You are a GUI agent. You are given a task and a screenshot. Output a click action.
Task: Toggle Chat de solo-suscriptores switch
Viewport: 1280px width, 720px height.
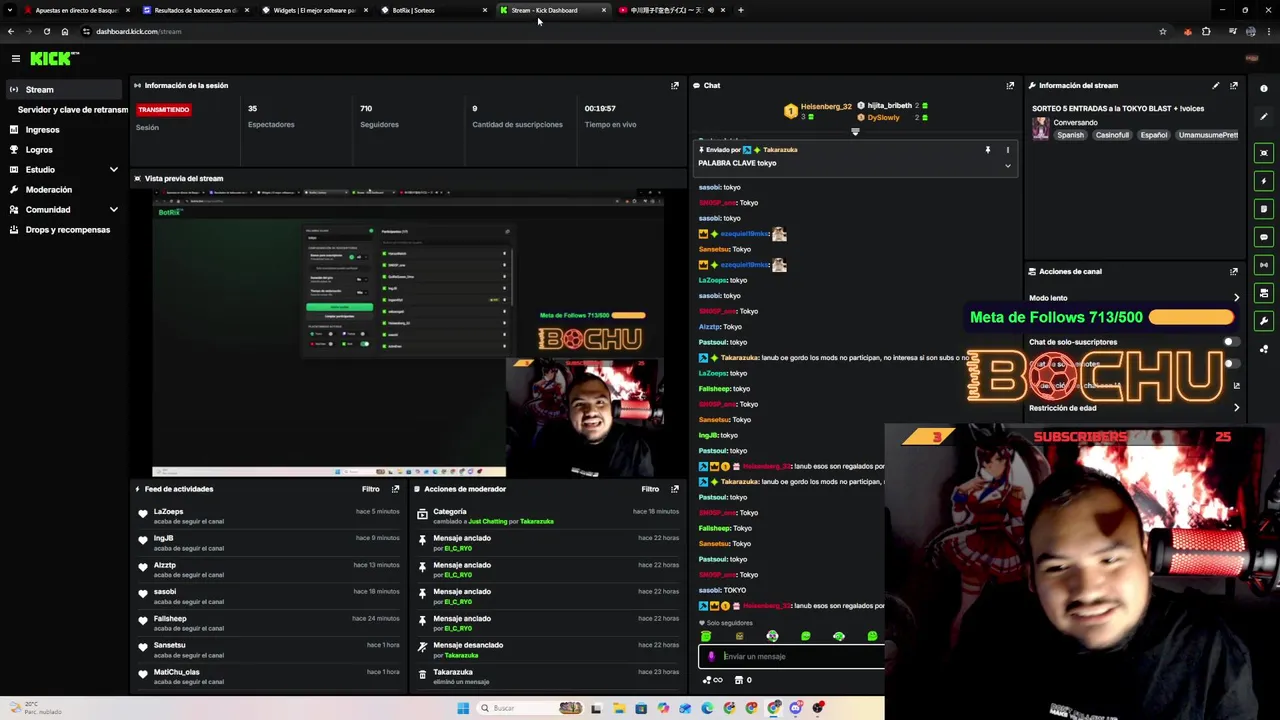(x=1230, y=342)
